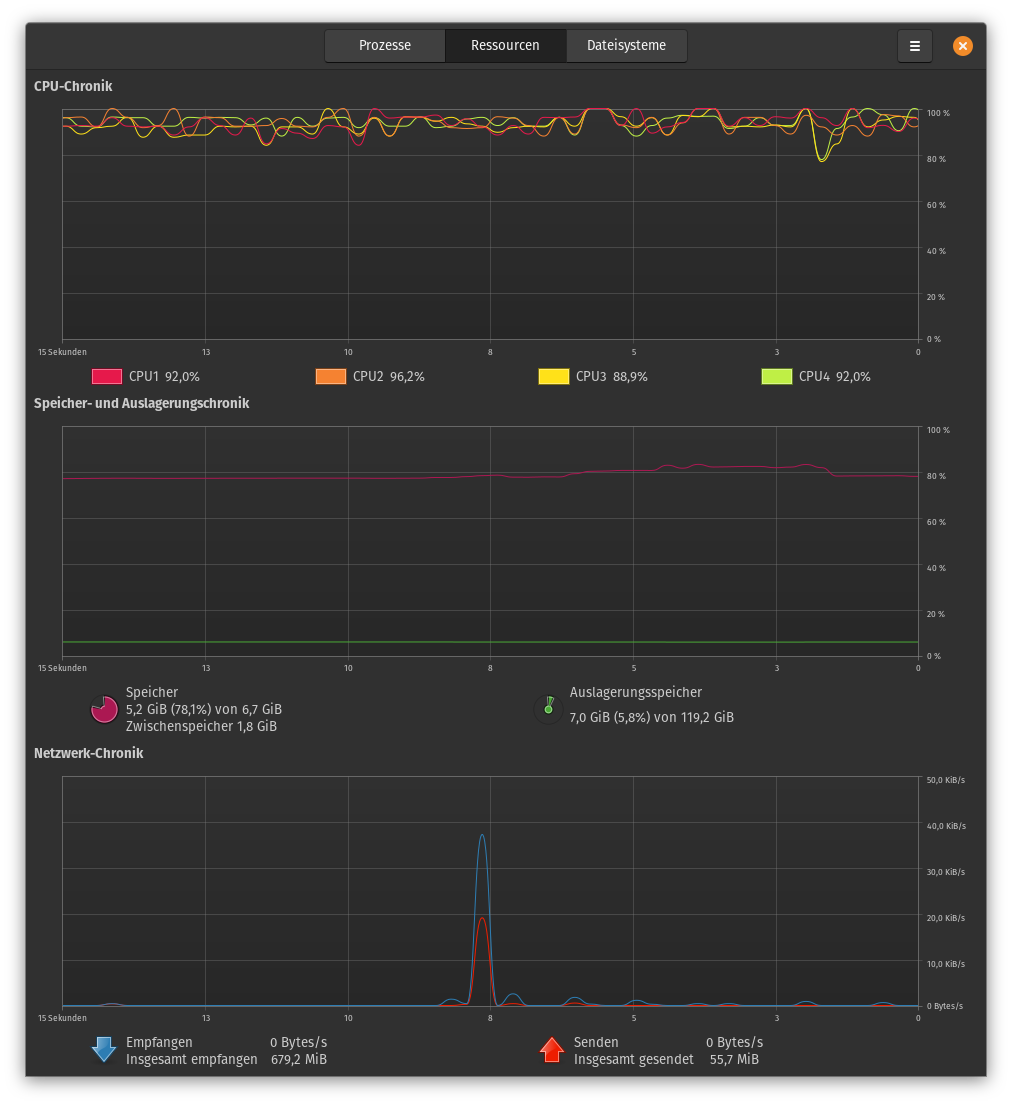Click the blue receiving arrow icon
This screenshot has height=1105, width=1012.
pos(104,1049)
